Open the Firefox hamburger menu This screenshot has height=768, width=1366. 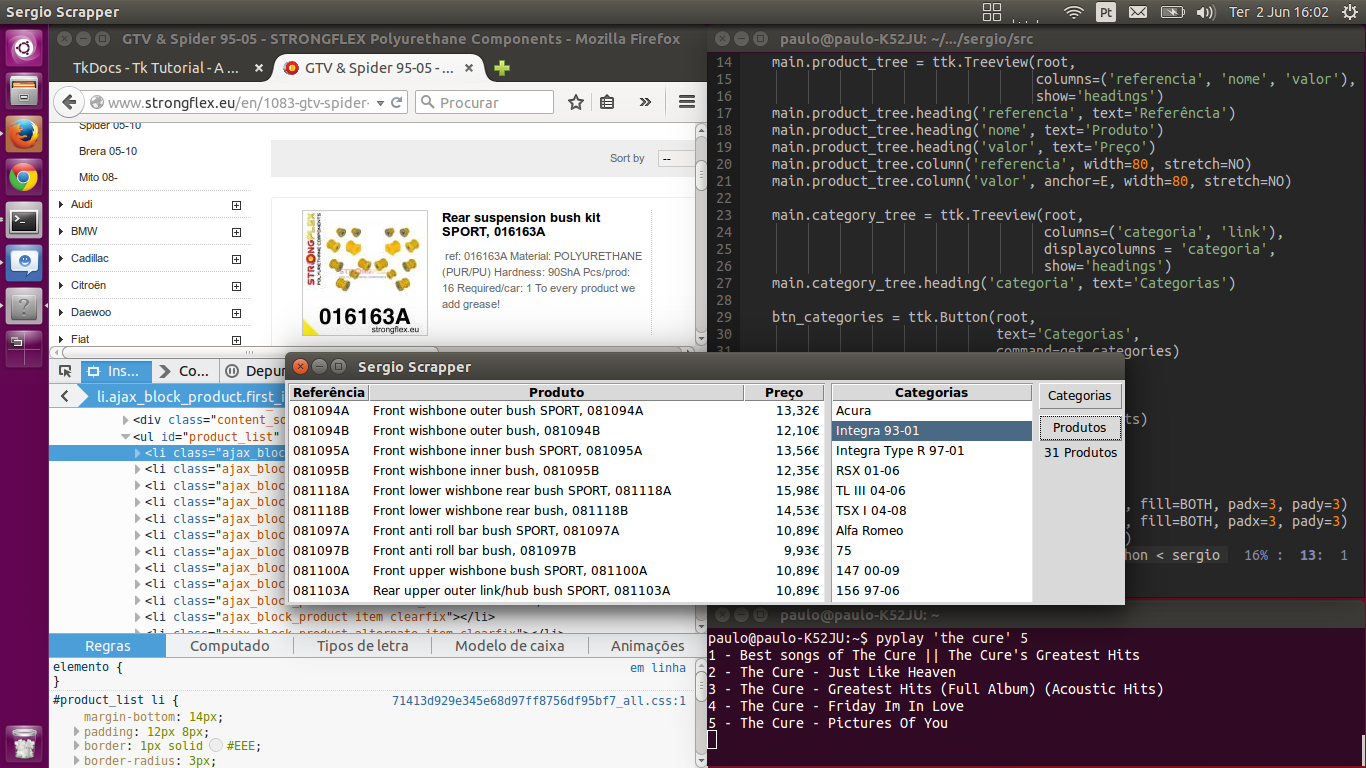pyautogui.click(x=686, y=102)
